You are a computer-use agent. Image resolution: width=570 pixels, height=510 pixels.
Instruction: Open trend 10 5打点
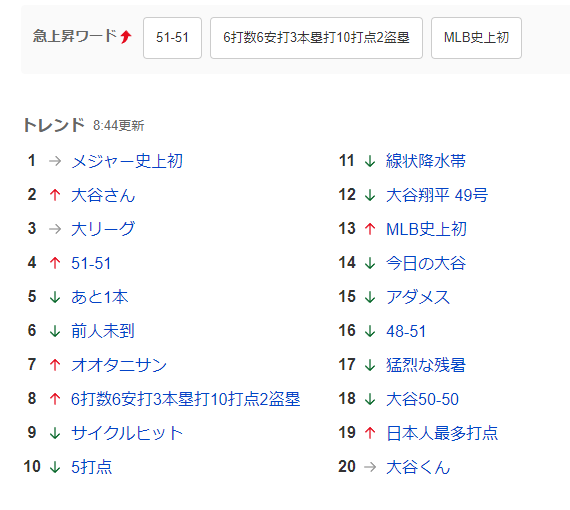click(91, 467)
